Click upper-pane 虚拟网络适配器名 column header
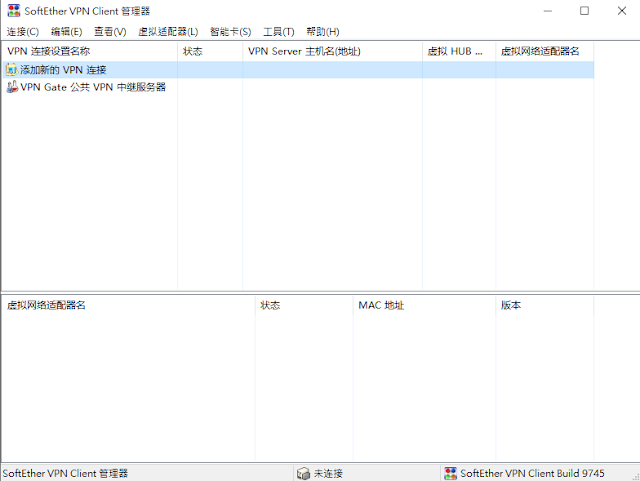 pyautogui.click(x=544, y=51)
